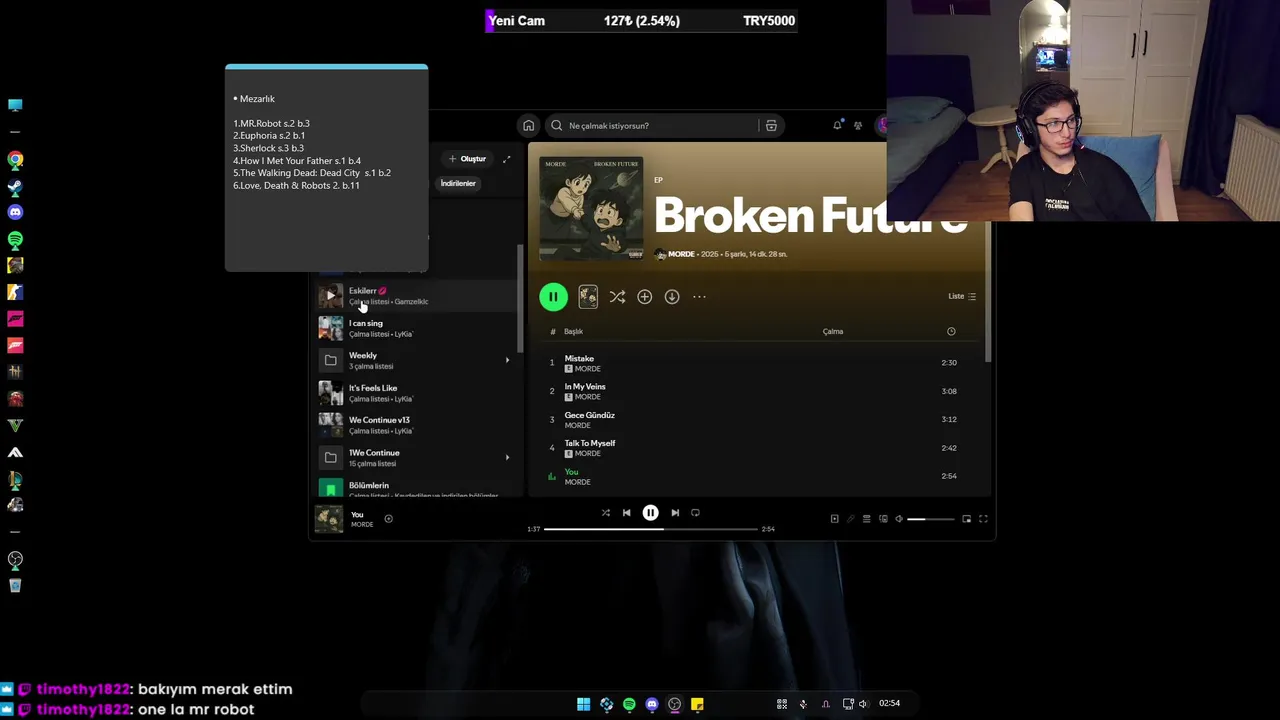Viewport: 1280px width, 720px height.
Task: Expand the Weekly folder arrow
Action: [x=507, y=360]
